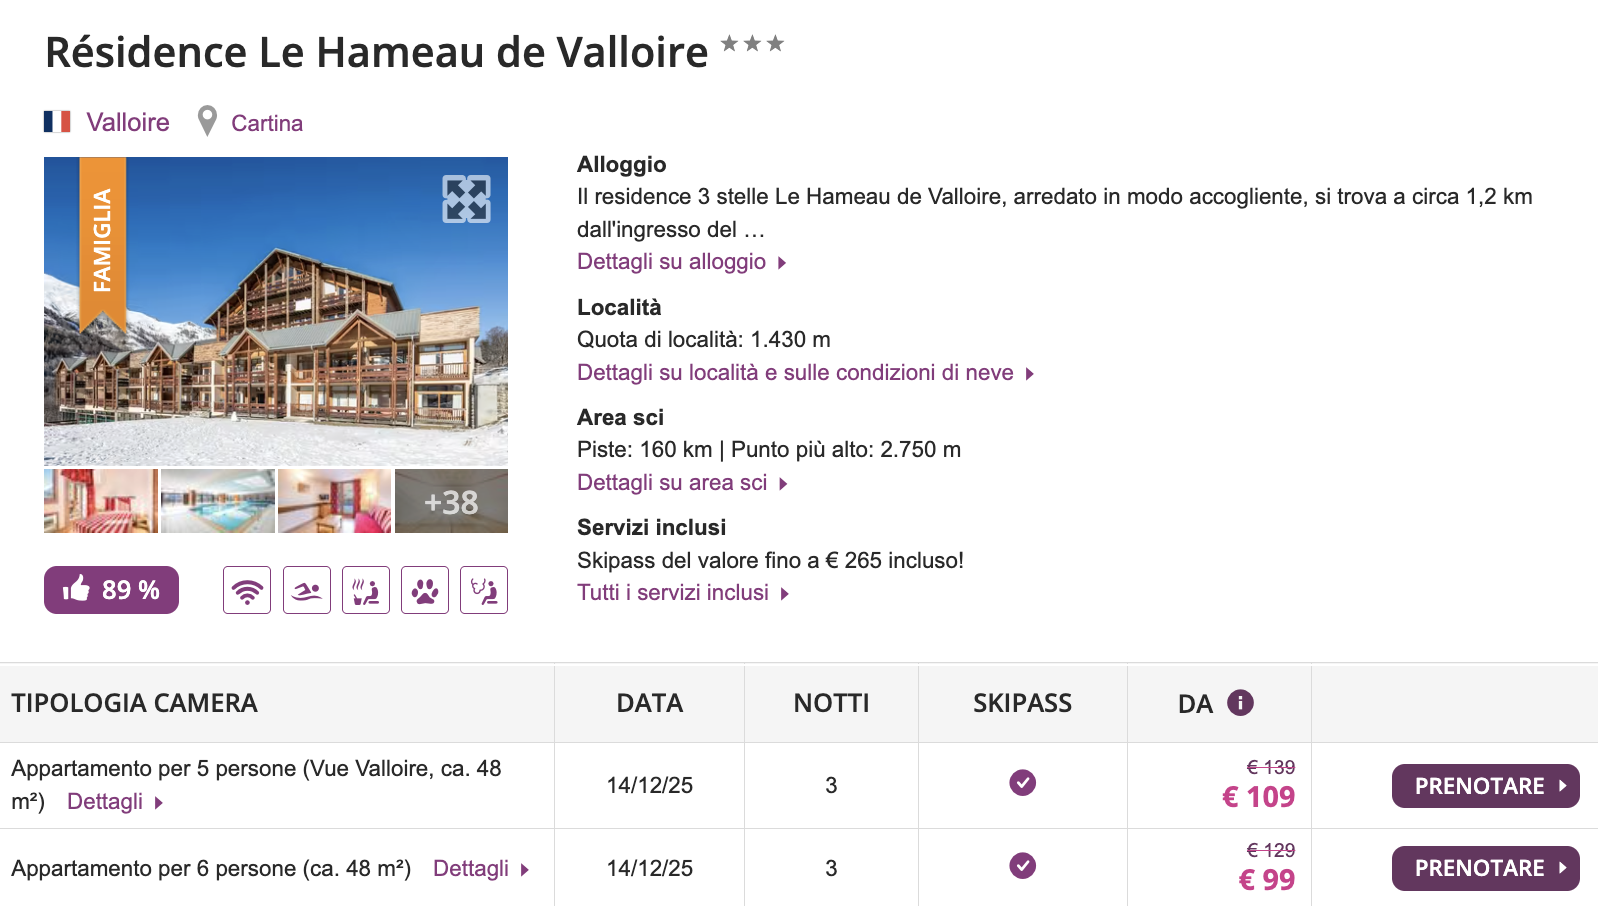
Task: Click the sauna amenity icon
Action: pos(366,590)
